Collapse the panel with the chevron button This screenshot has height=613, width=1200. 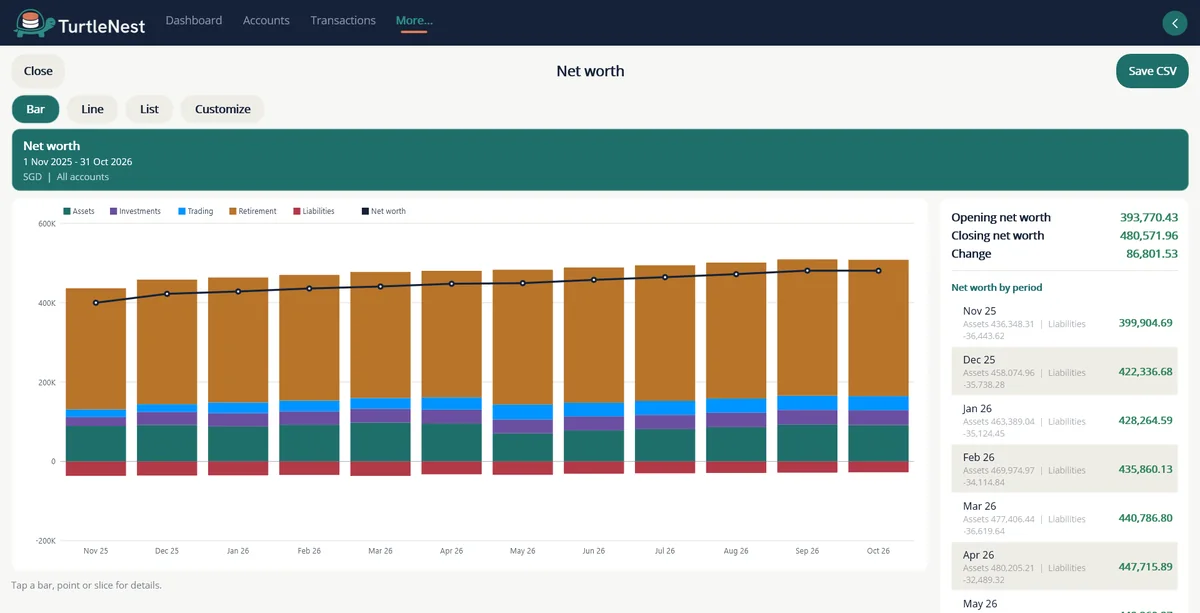[1174, 23]
